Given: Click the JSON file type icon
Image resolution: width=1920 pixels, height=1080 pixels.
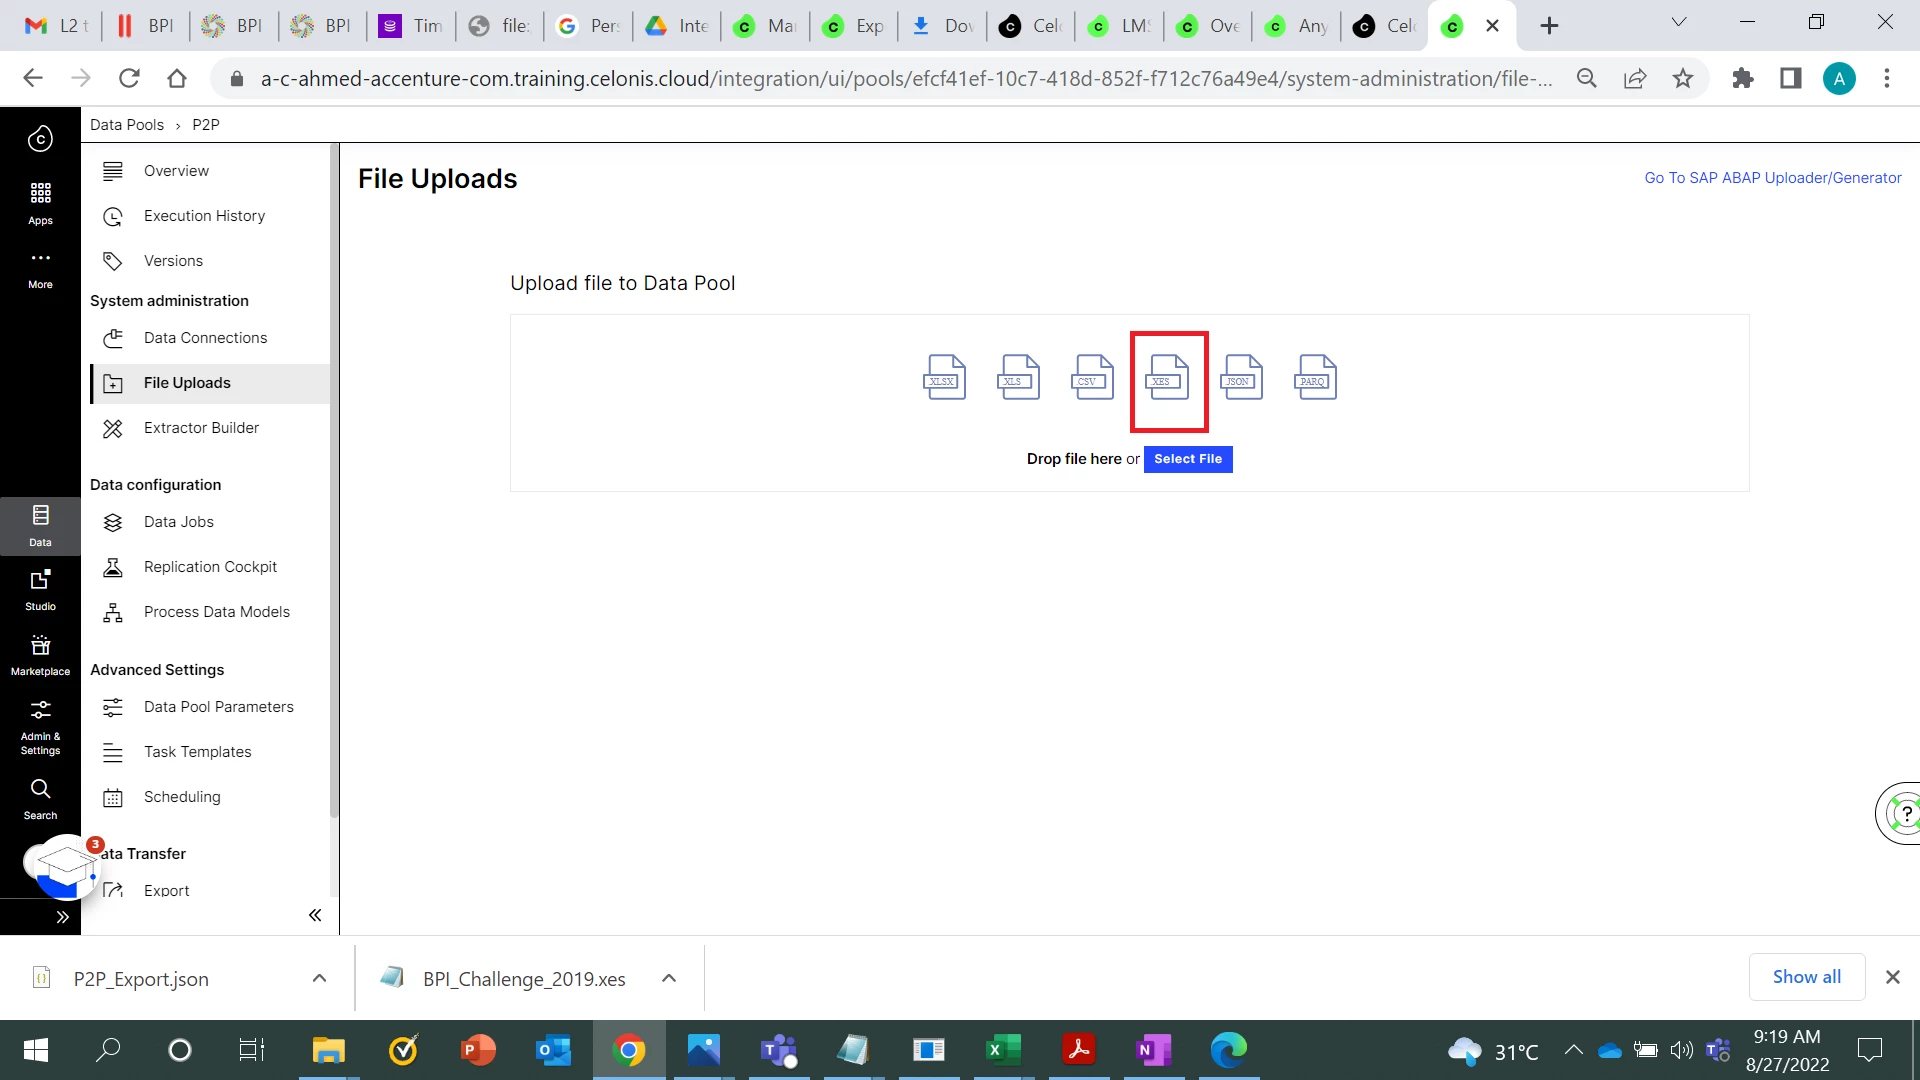Looking at the screenshot, I should tap(1241, 378).
